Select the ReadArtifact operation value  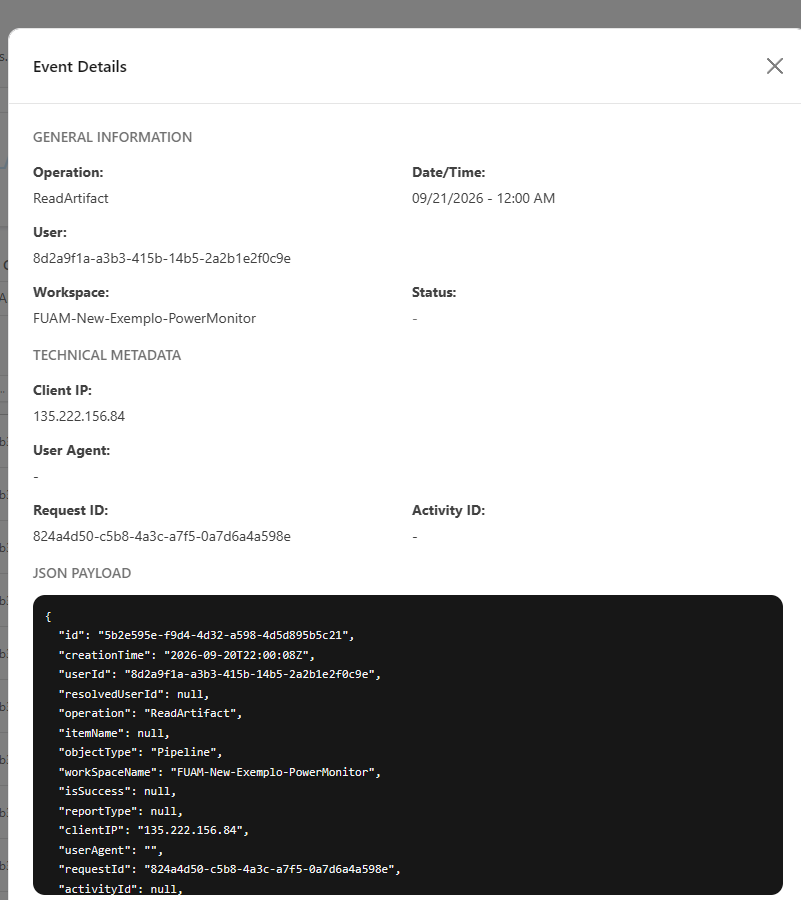tap(71, 198)
